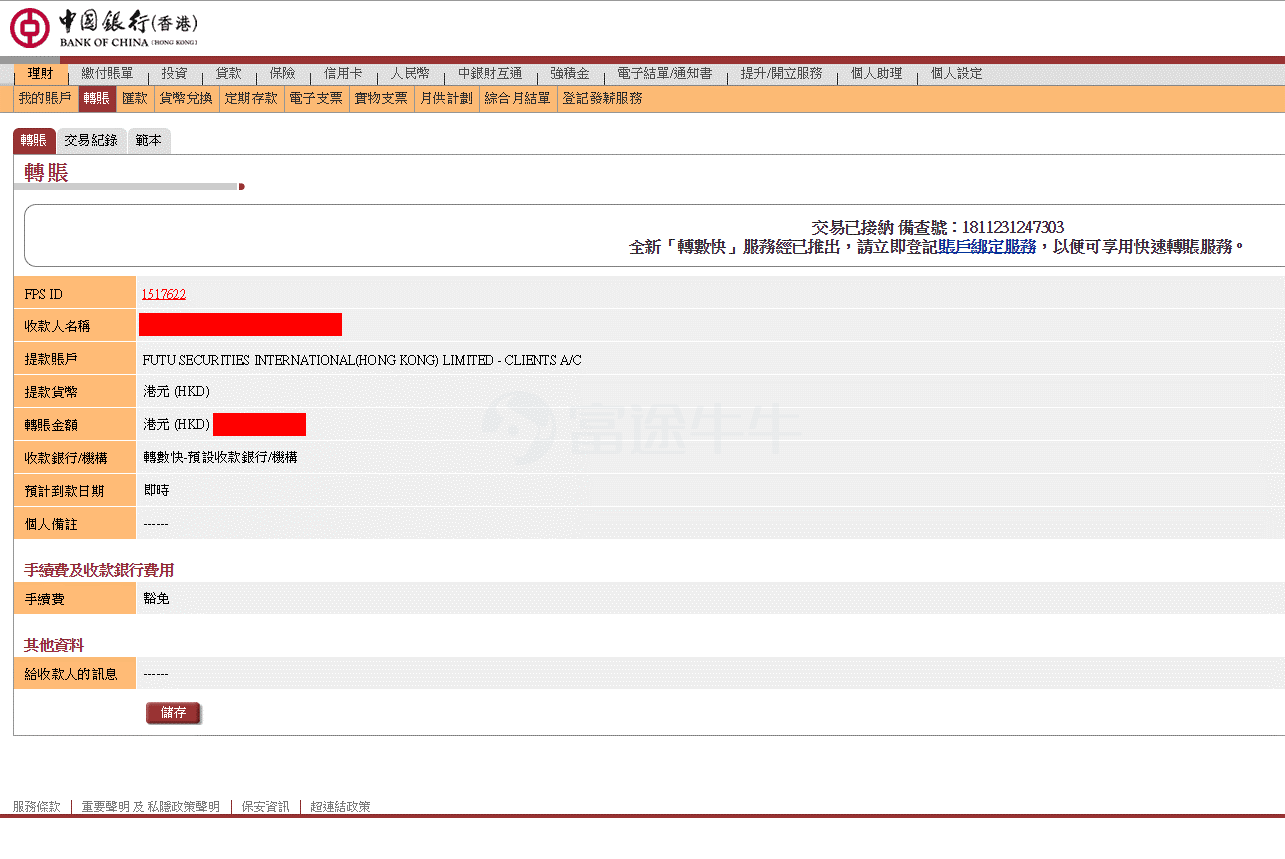Screen dimensions: 1285x859
Task: Open the 保險 menu
Action: [282, 74]
